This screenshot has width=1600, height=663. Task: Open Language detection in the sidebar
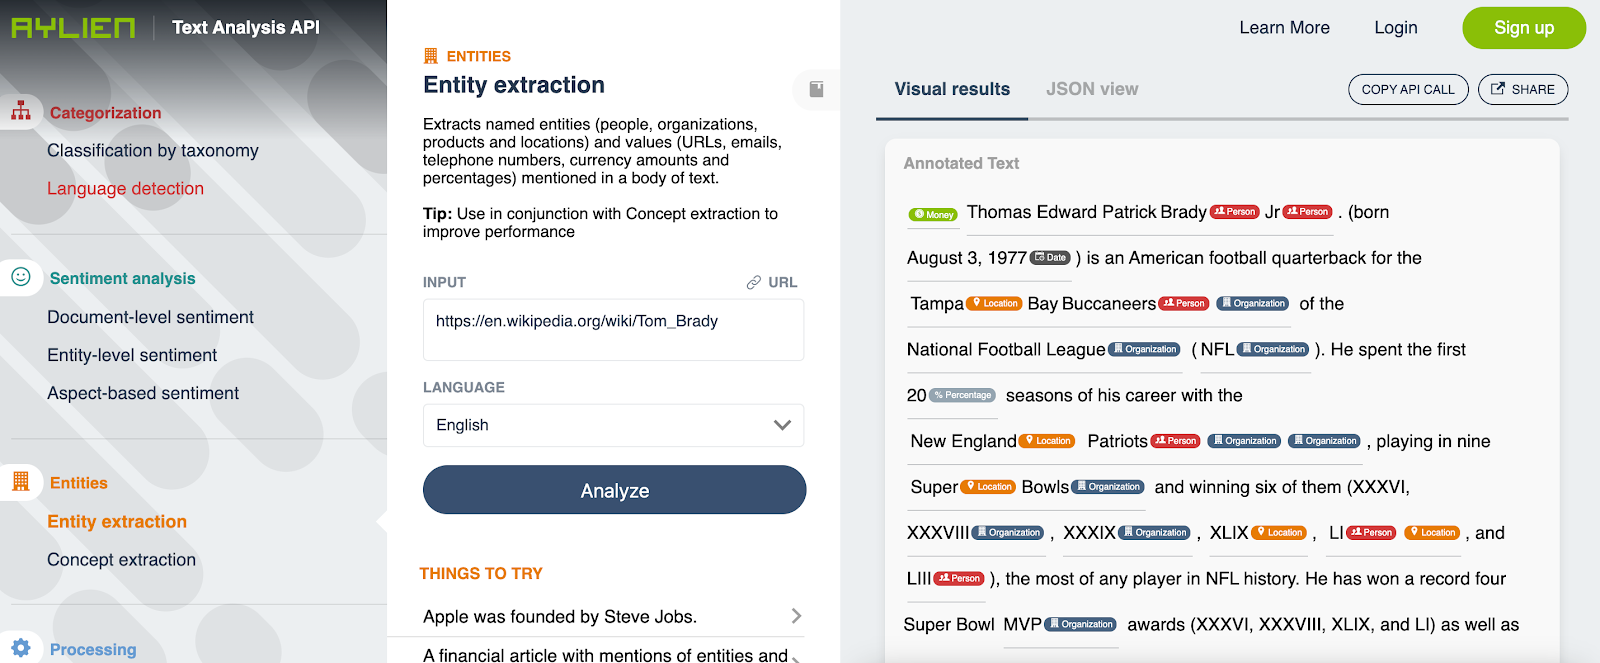pyautogui.click(x=125, y=189)
